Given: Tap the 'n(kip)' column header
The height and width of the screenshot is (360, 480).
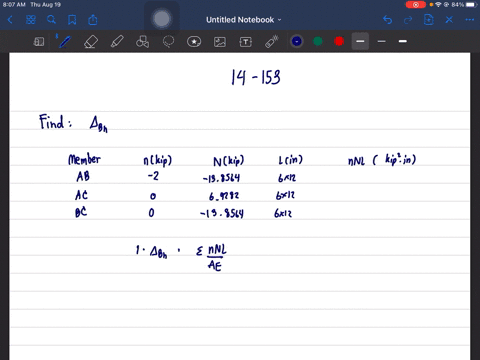Looking at the screenshot, I should click(157, 160).
